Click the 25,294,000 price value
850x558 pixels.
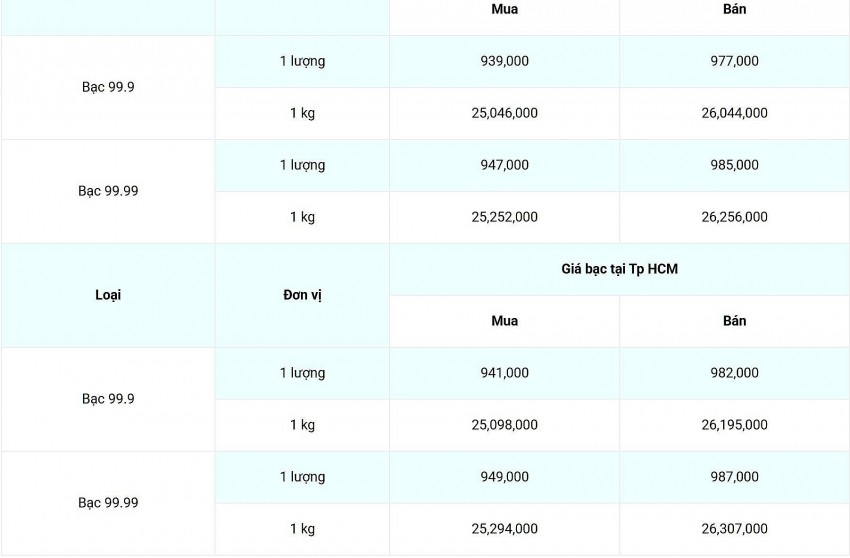pyautogui.click(x=504, y=529)
